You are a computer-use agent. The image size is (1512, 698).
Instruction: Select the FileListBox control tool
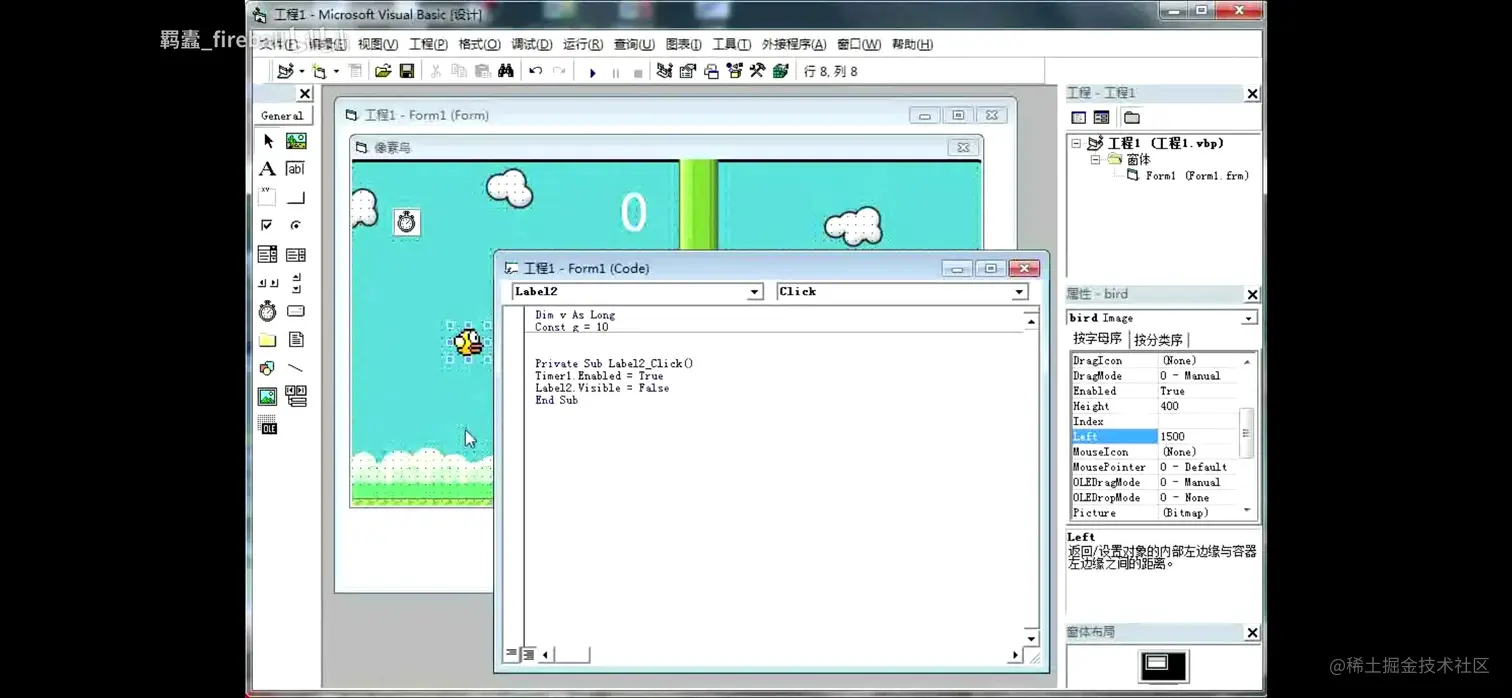(x=296, y=340)
